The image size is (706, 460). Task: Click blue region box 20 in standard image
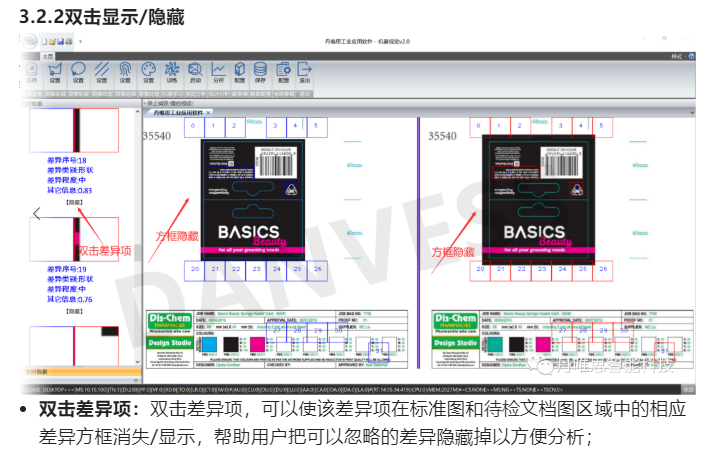pos(194,271)
